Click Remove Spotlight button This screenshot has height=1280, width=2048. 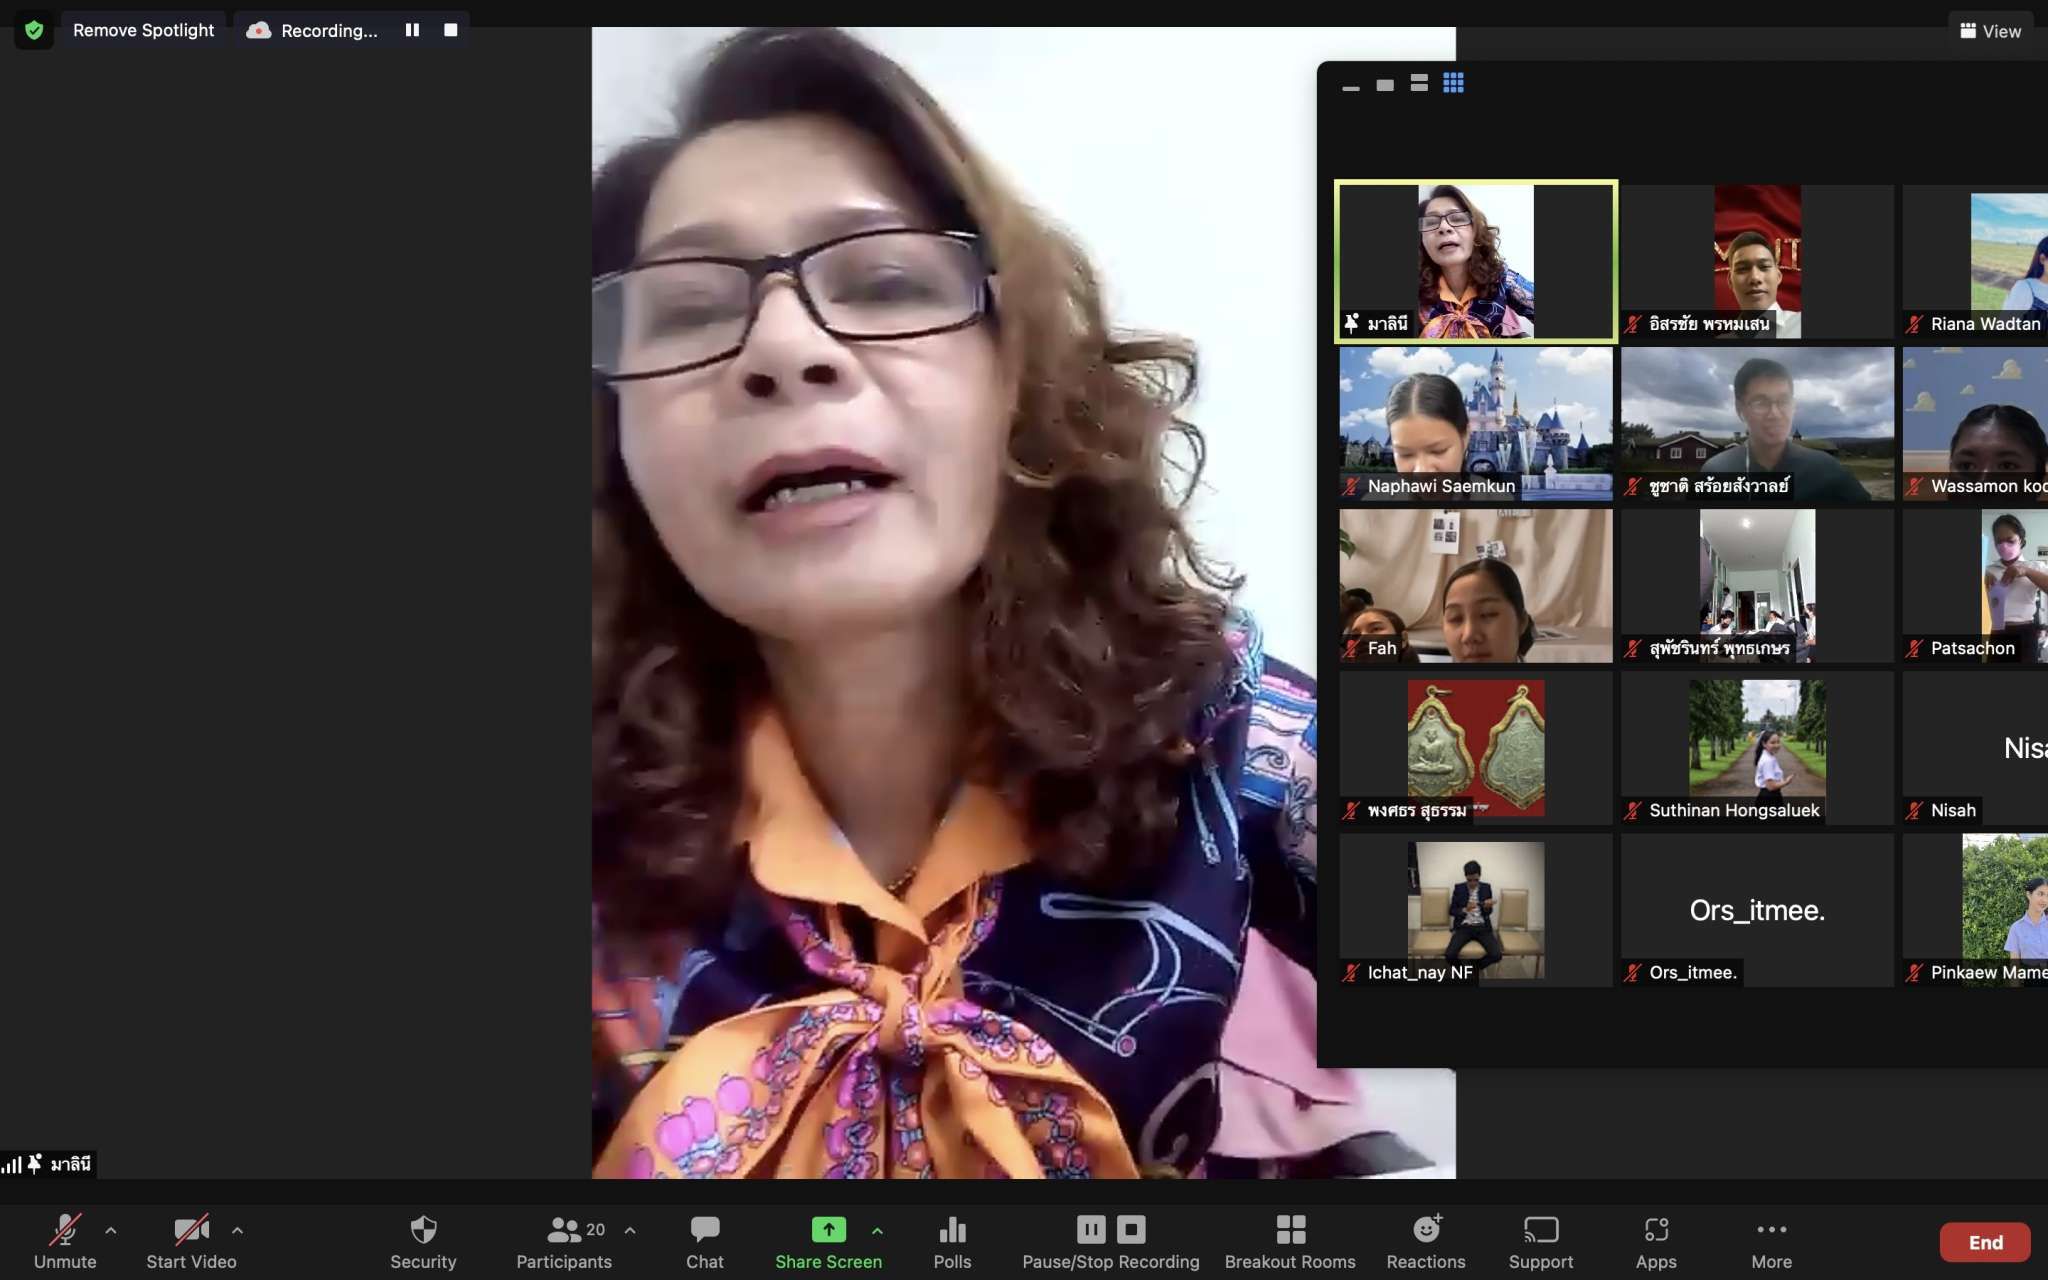pyautogui.click(x=143, y=30)
